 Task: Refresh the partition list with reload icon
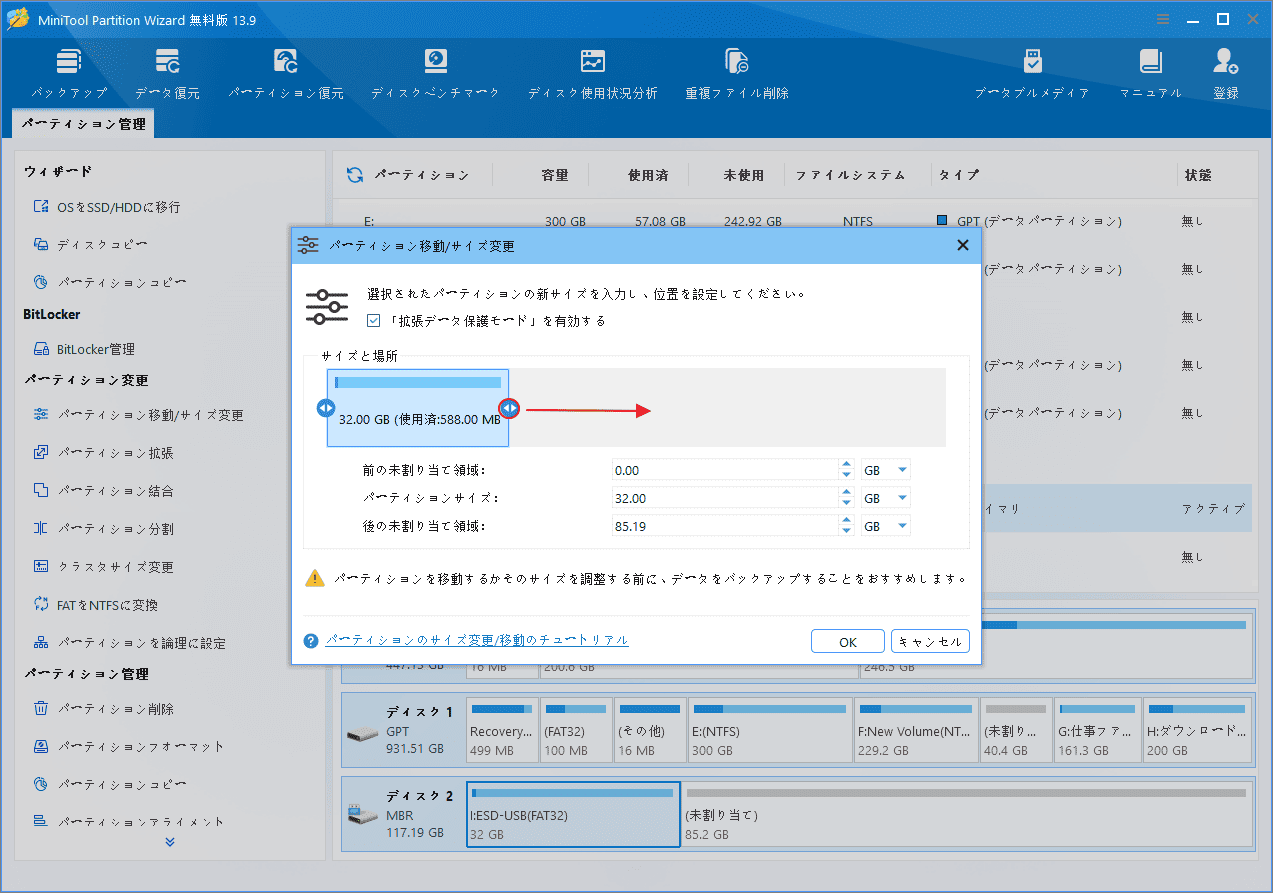pos(355,175)
